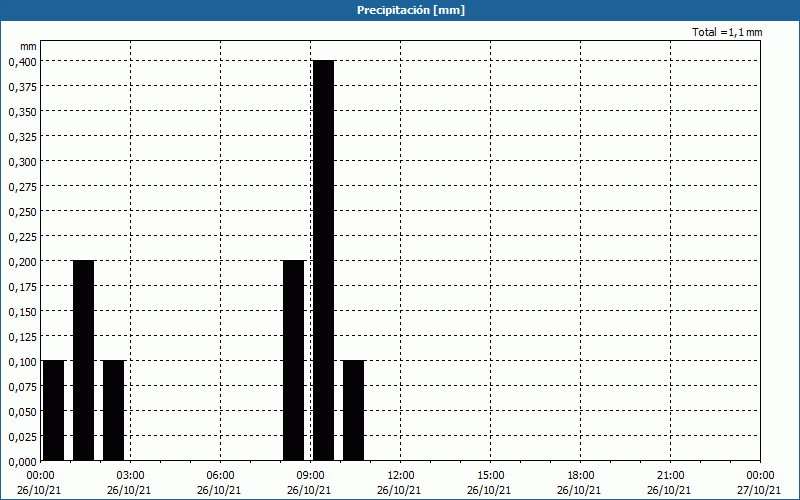Image resolution: width=800 pixels, height=500 pixels.
Task: Click the 0,400 y-axis label
Action: [x=23, y=62]
